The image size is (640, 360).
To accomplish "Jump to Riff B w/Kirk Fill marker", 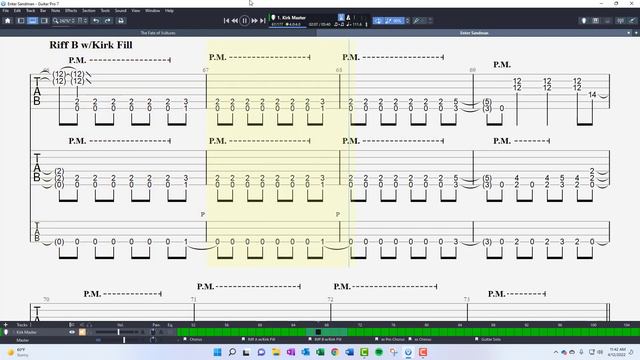I will (x=325, y=340).
